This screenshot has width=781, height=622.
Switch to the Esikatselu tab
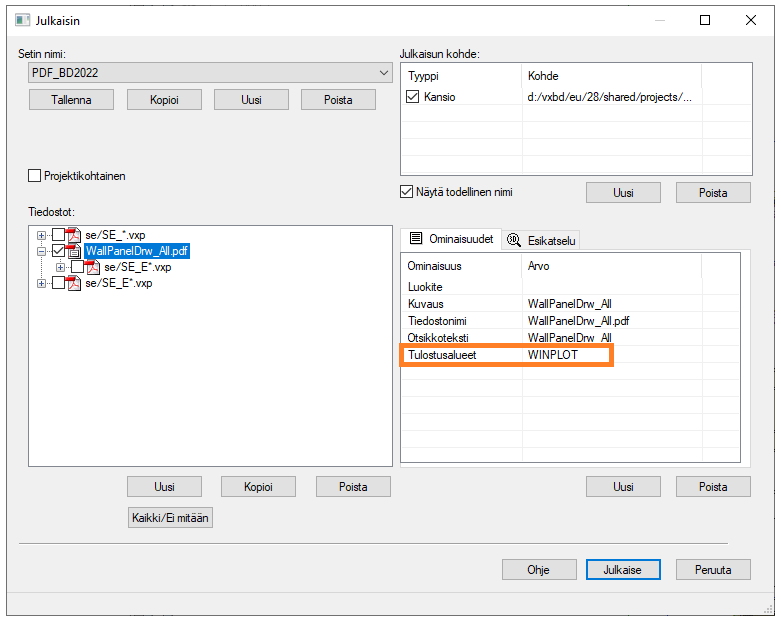(x=541, y=240)
